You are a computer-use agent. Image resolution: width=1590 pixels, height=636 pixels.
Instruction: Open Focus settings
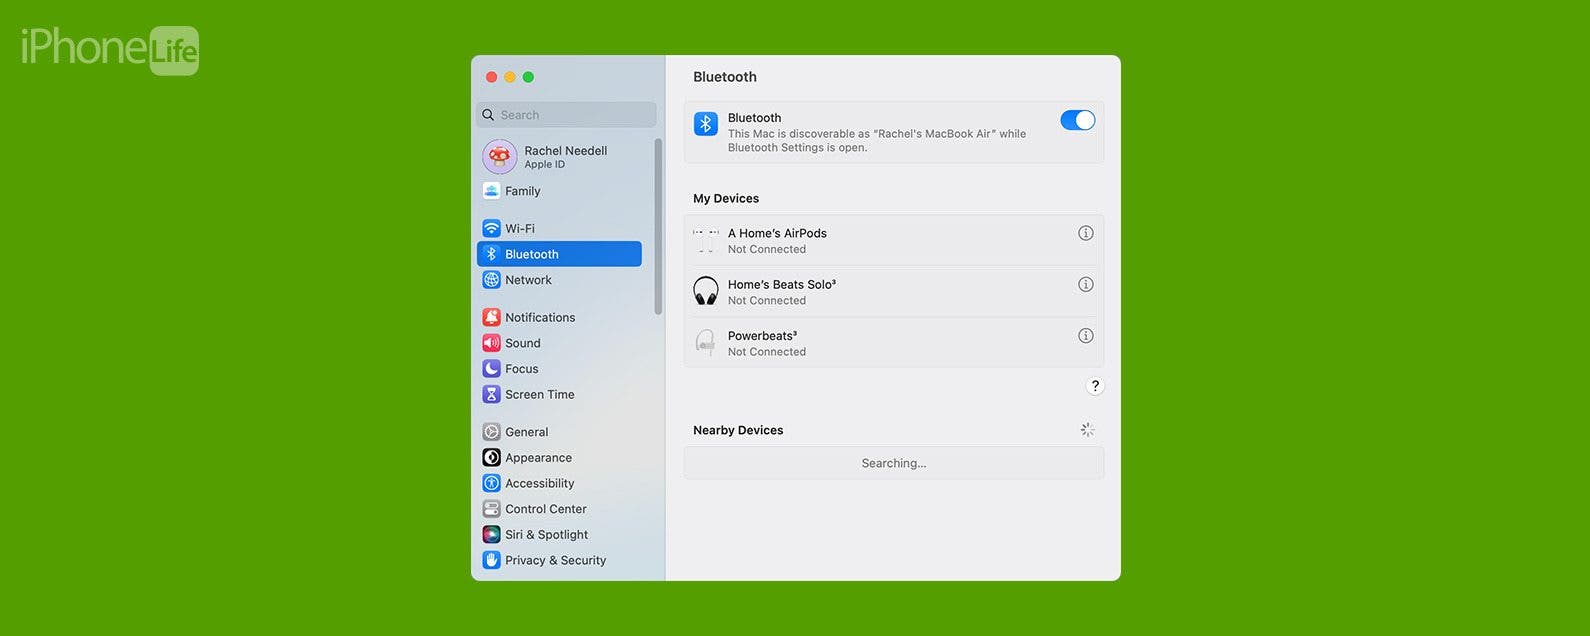point(521,369)
